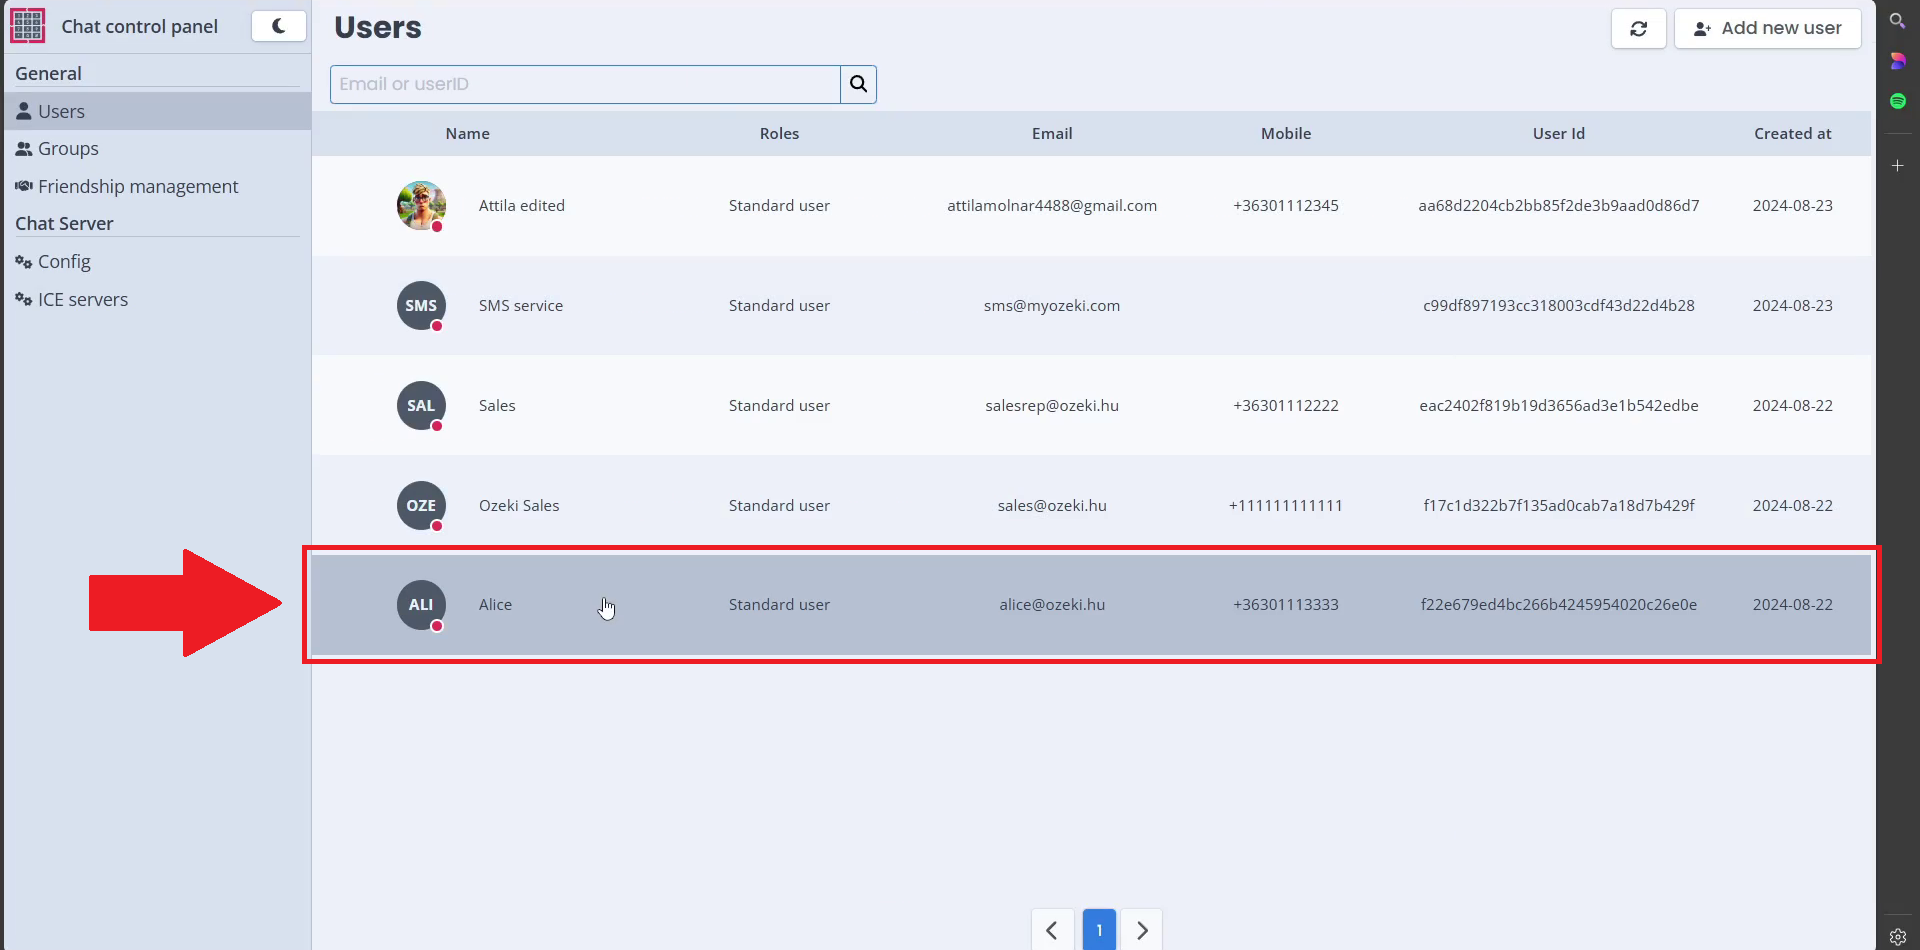This screenshot has width=1920, height=950.
Task: Click the search magnifier icon
Action: (858, 84)
